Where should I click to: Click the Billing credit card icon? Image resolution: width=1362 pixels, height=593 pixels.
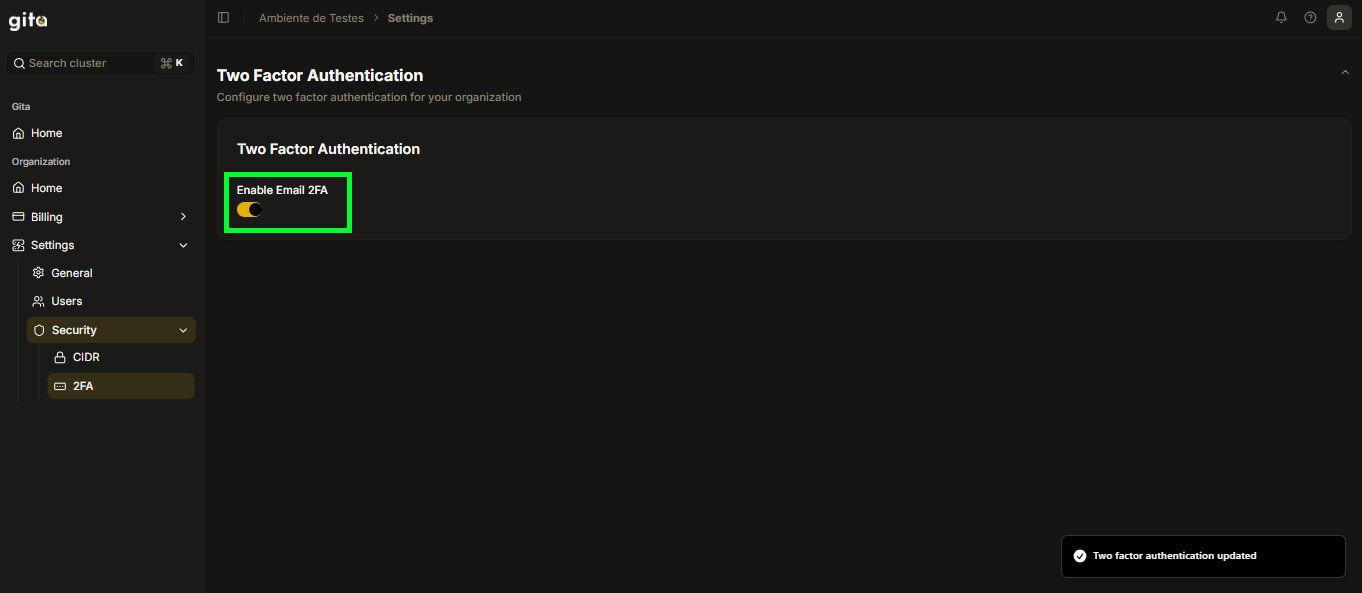(x=18, y=217)
